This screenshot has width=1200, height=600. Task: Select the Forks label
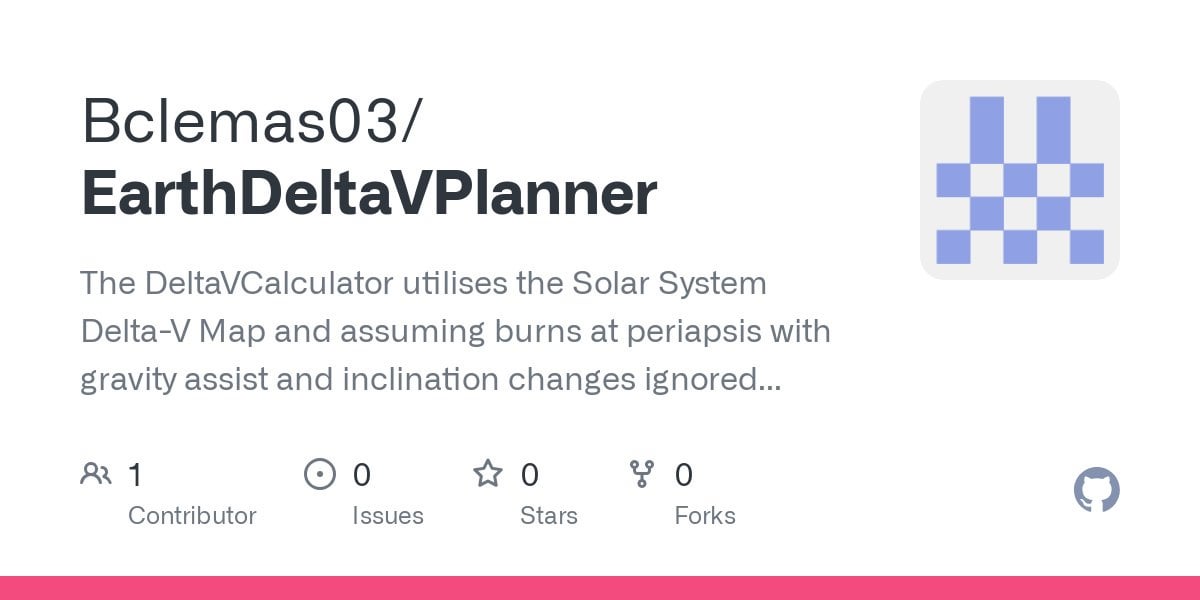(705, 516)
